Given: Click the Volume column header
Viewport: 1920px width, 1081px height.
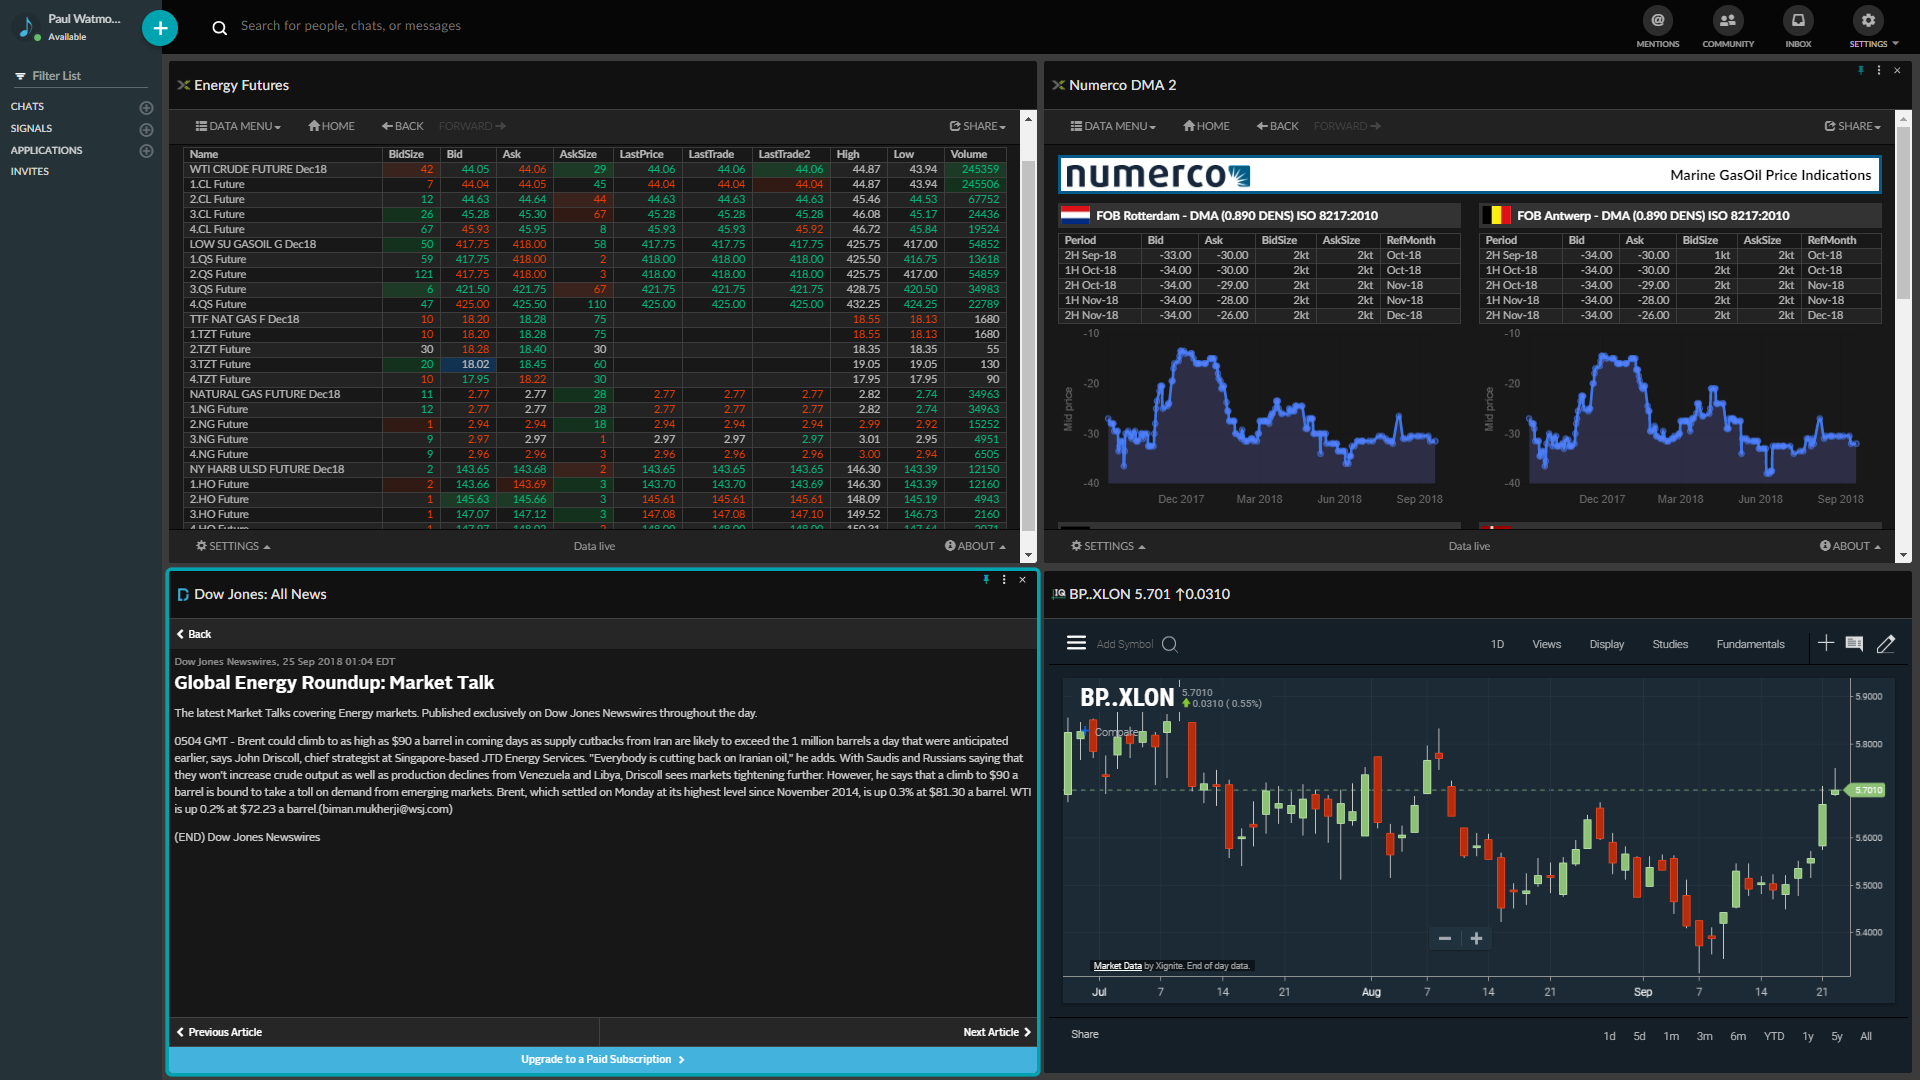Looking at the screenshot, I should tap(968, 155).
